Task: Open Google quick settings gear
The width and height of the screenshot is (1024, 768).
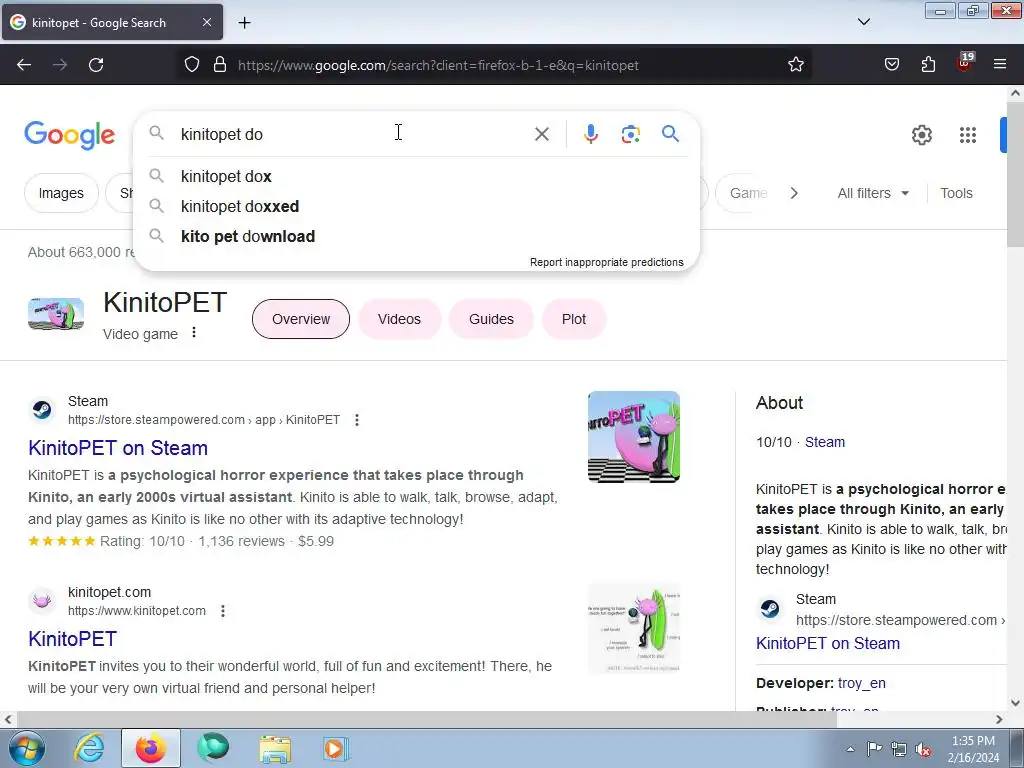Action: click(x=921, y=135)
